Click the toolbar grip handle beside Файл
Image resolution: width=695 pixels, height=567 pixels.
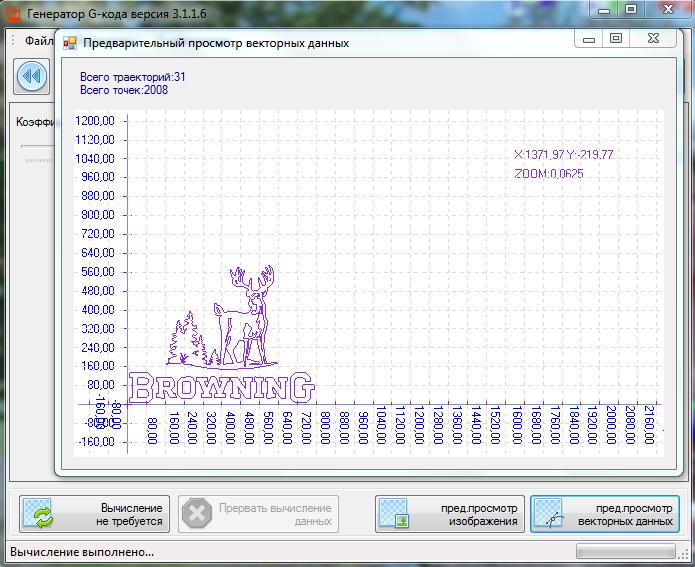coord(13,41)
